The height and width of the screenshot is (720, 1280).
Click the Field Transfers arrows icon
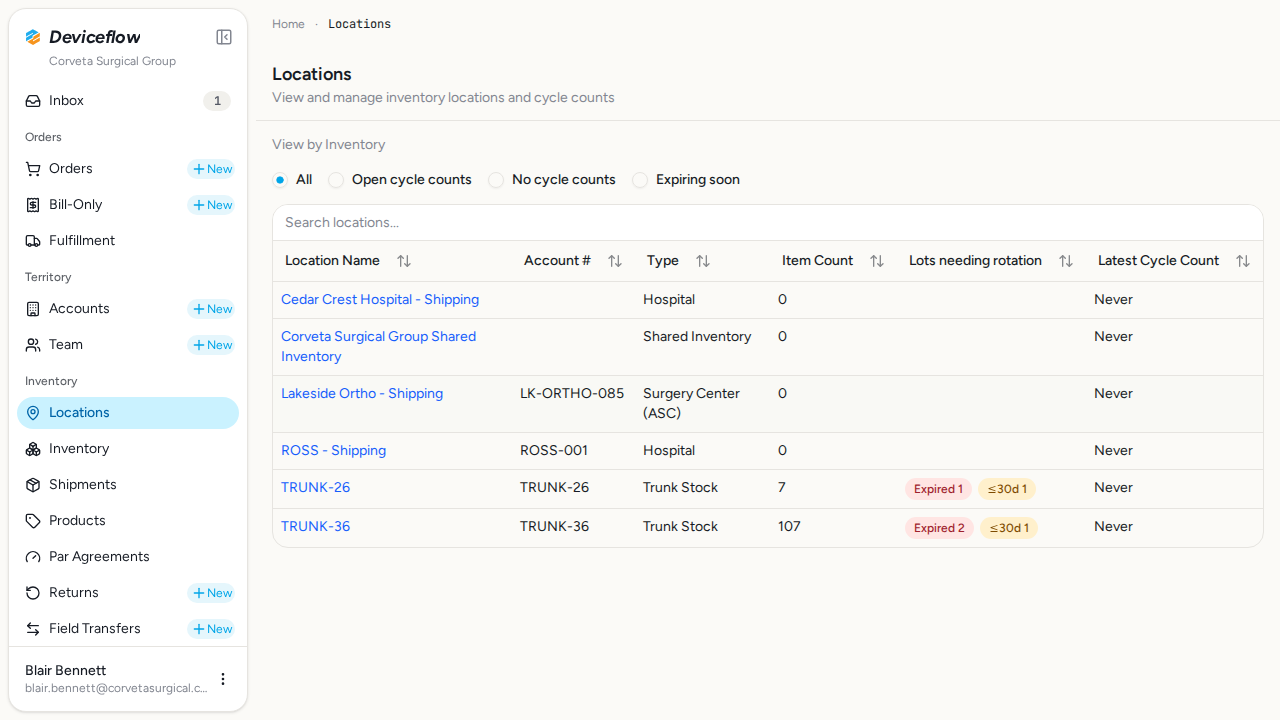[33, 629]
